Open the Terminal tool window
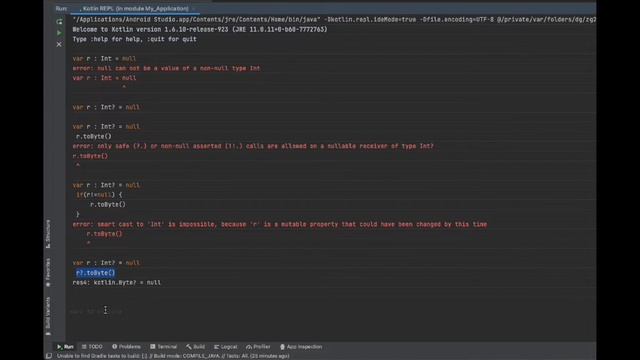This screenshot has height=360, width=640. coord(163,347)
